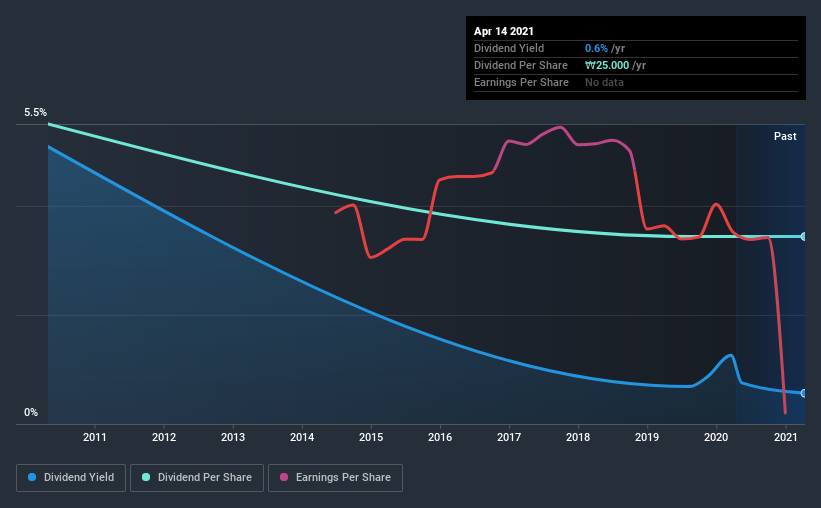Click the 2015 x-axis year label

pyautogui.click(x=371, y=437)
